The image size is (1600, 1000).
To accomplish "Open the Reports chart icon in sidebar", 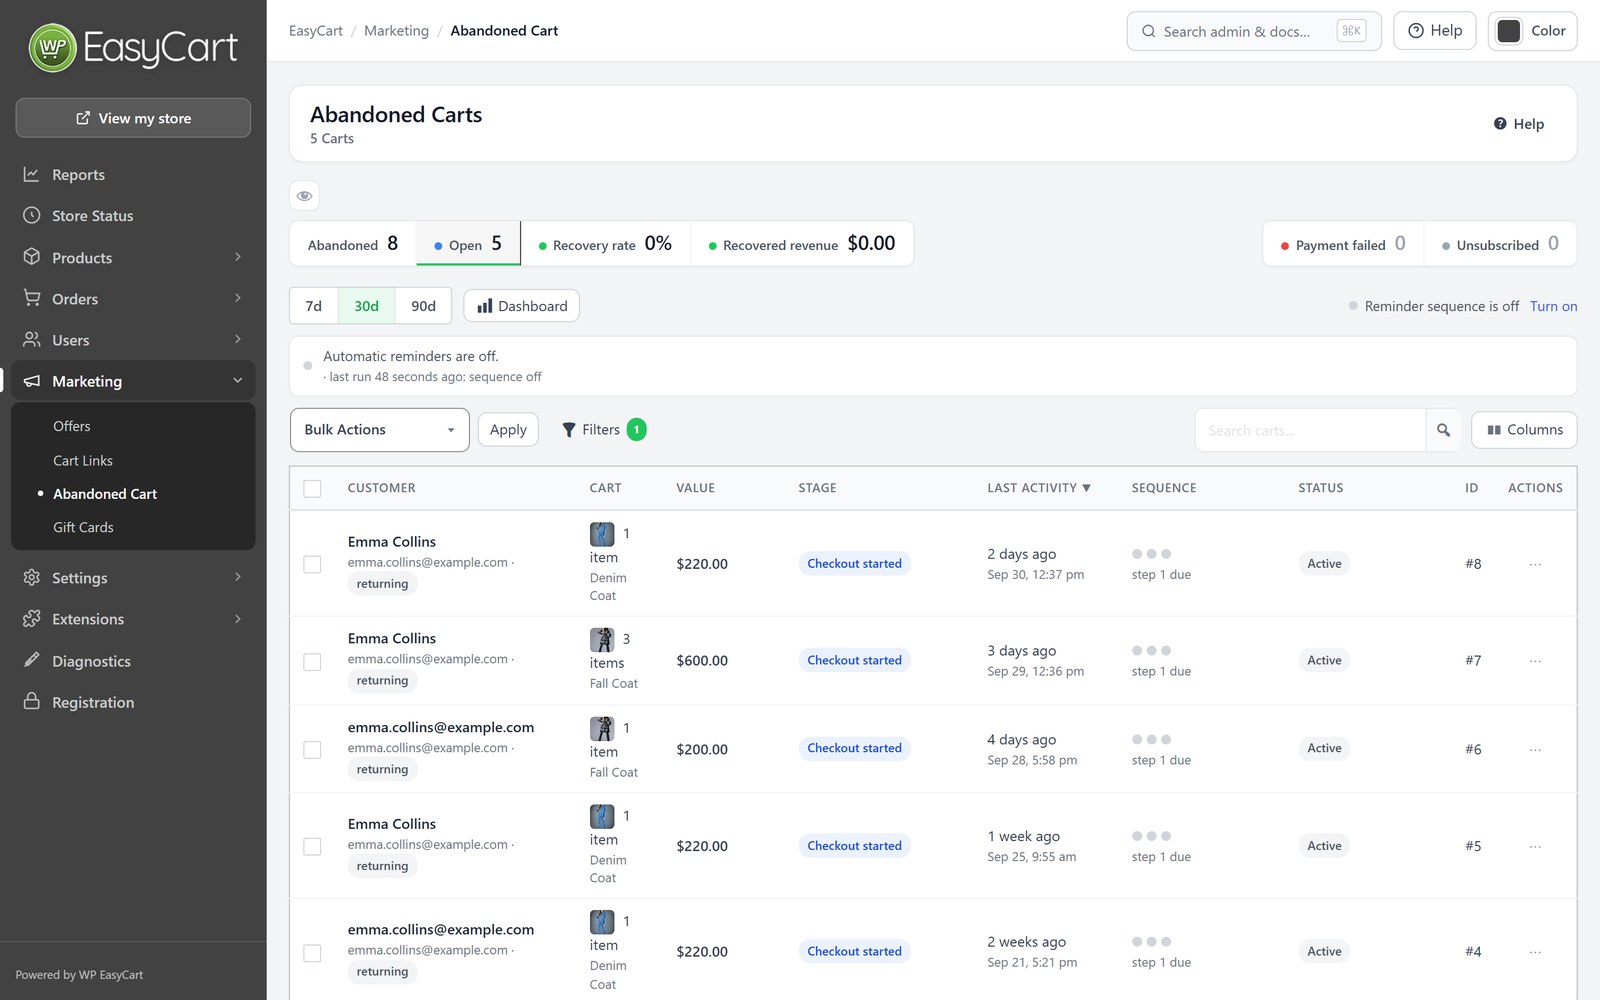I will 32,174.
